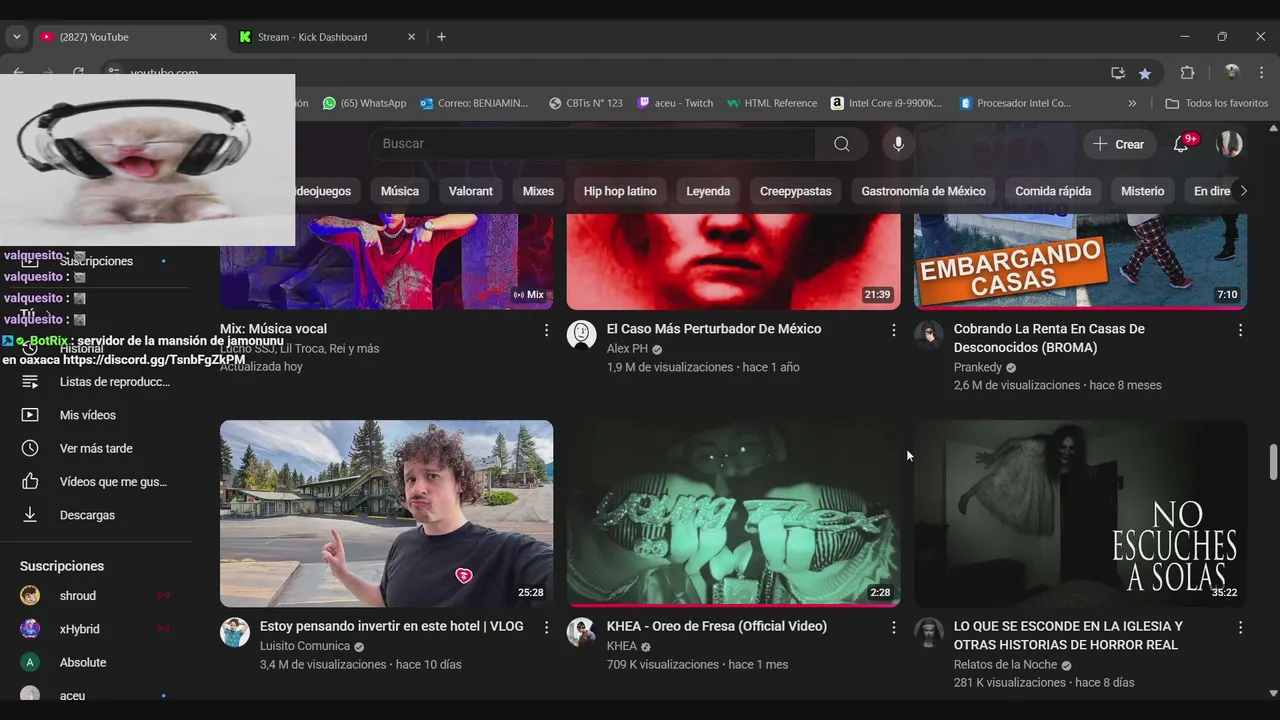Image resolution: width=1280 pixels, height=720 pixels.
Task: Switch to the Stream - Kick Dashboard tab
Action: [325, 37]
